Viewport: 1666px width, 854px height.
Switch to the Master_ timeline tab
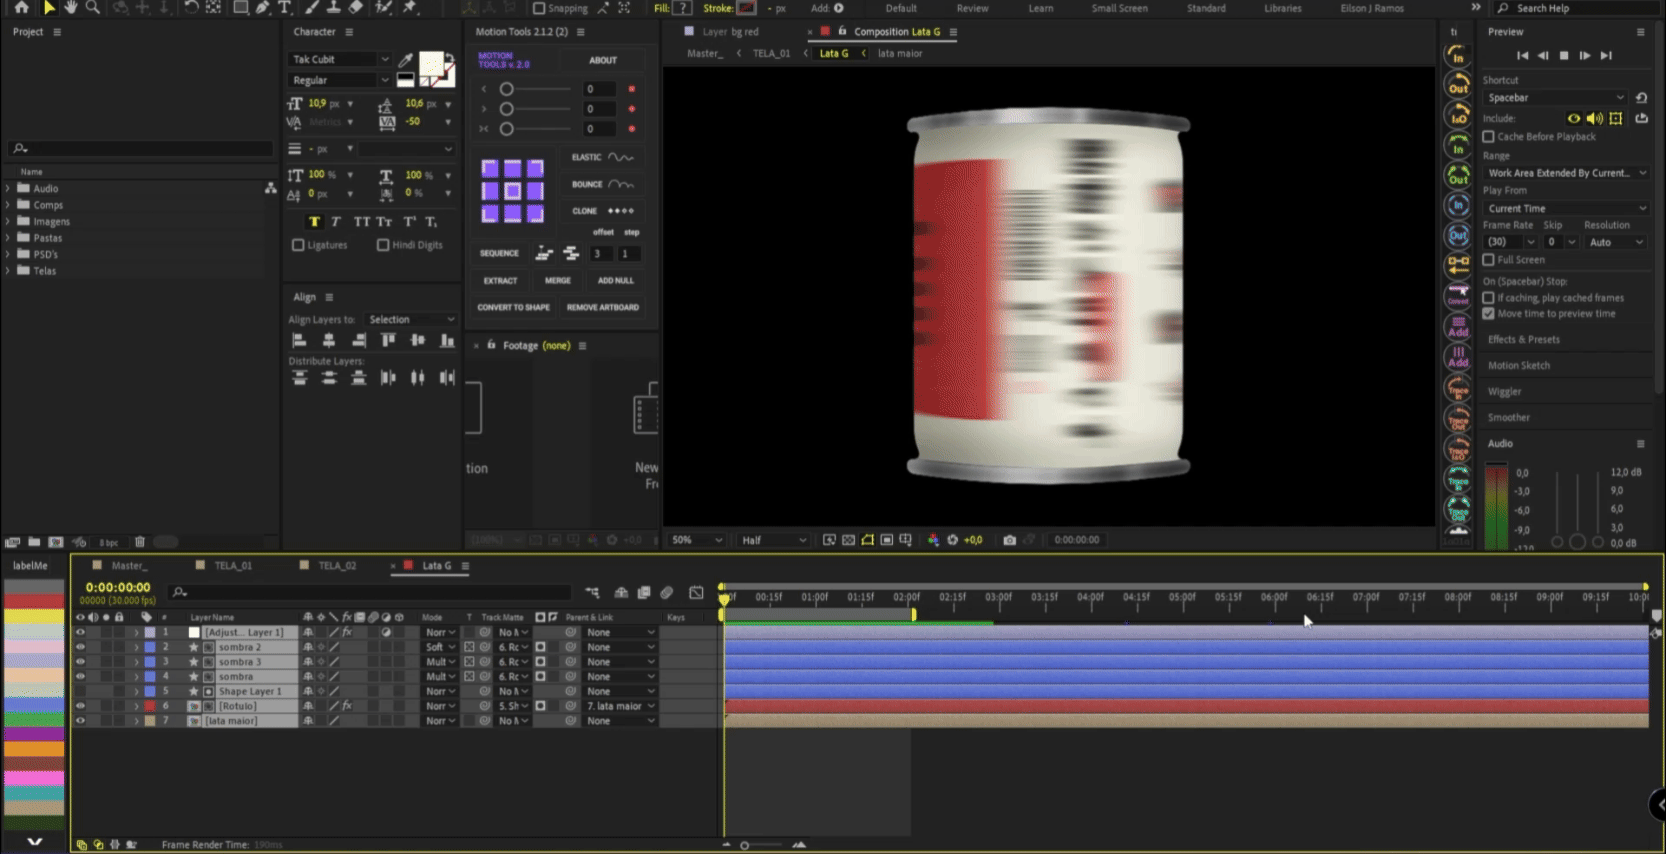point(128,566)
